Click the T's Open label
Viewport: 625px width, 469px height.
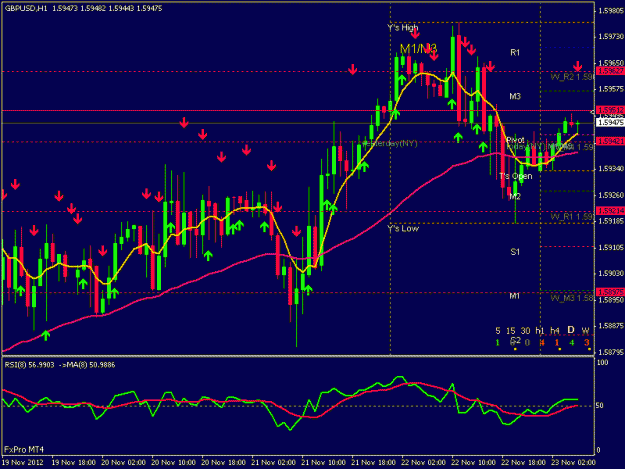pos(515,176)
